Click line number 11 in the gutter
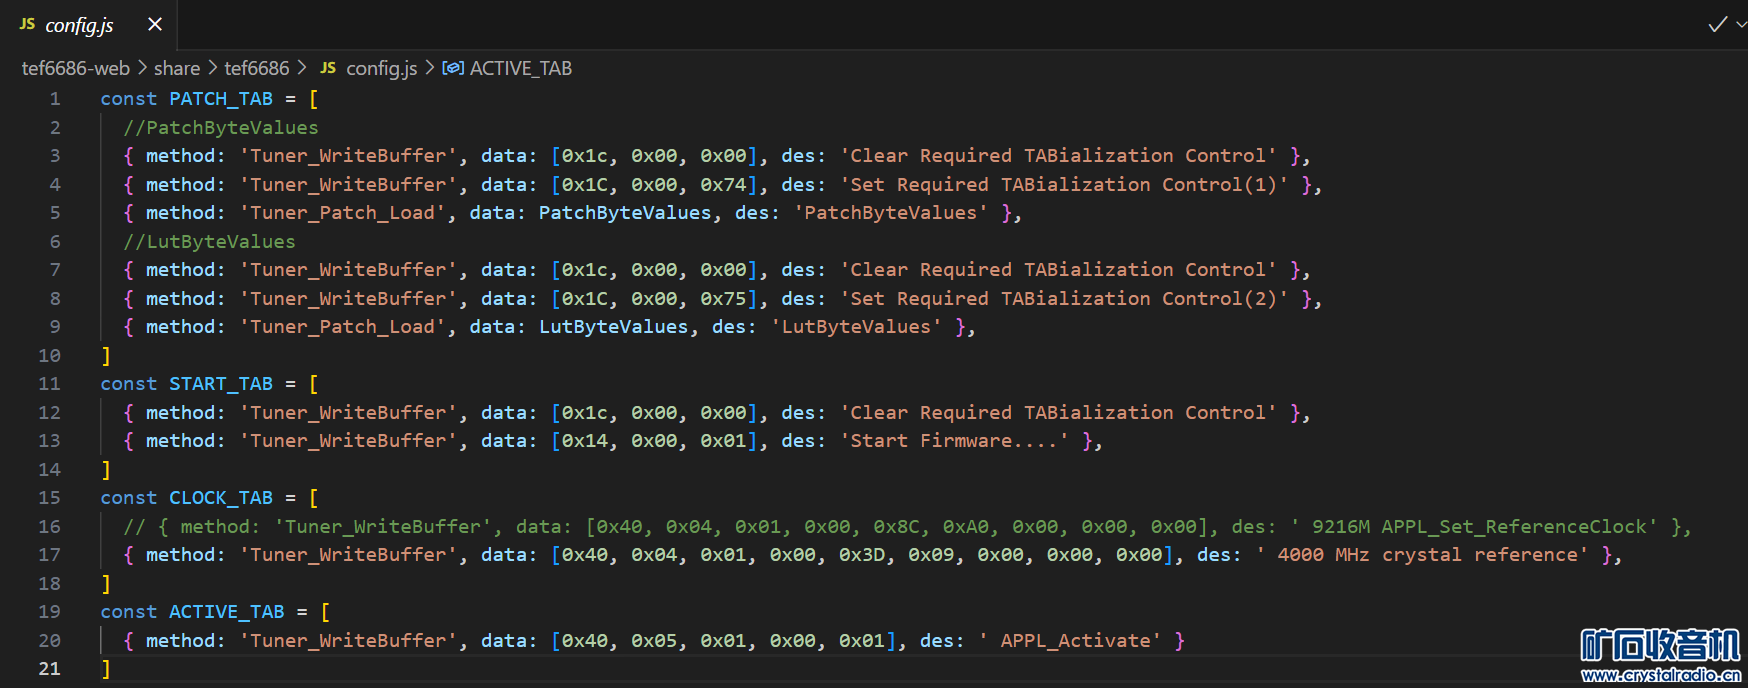This screenshot has width=1748, height=688. coord(50,384)
